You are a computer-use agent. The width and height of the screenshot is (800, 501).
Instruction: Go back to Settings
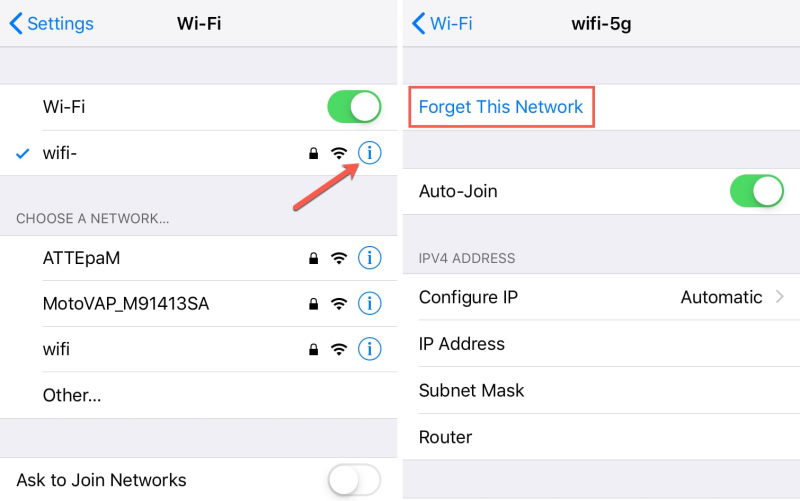tap(52, 23)
